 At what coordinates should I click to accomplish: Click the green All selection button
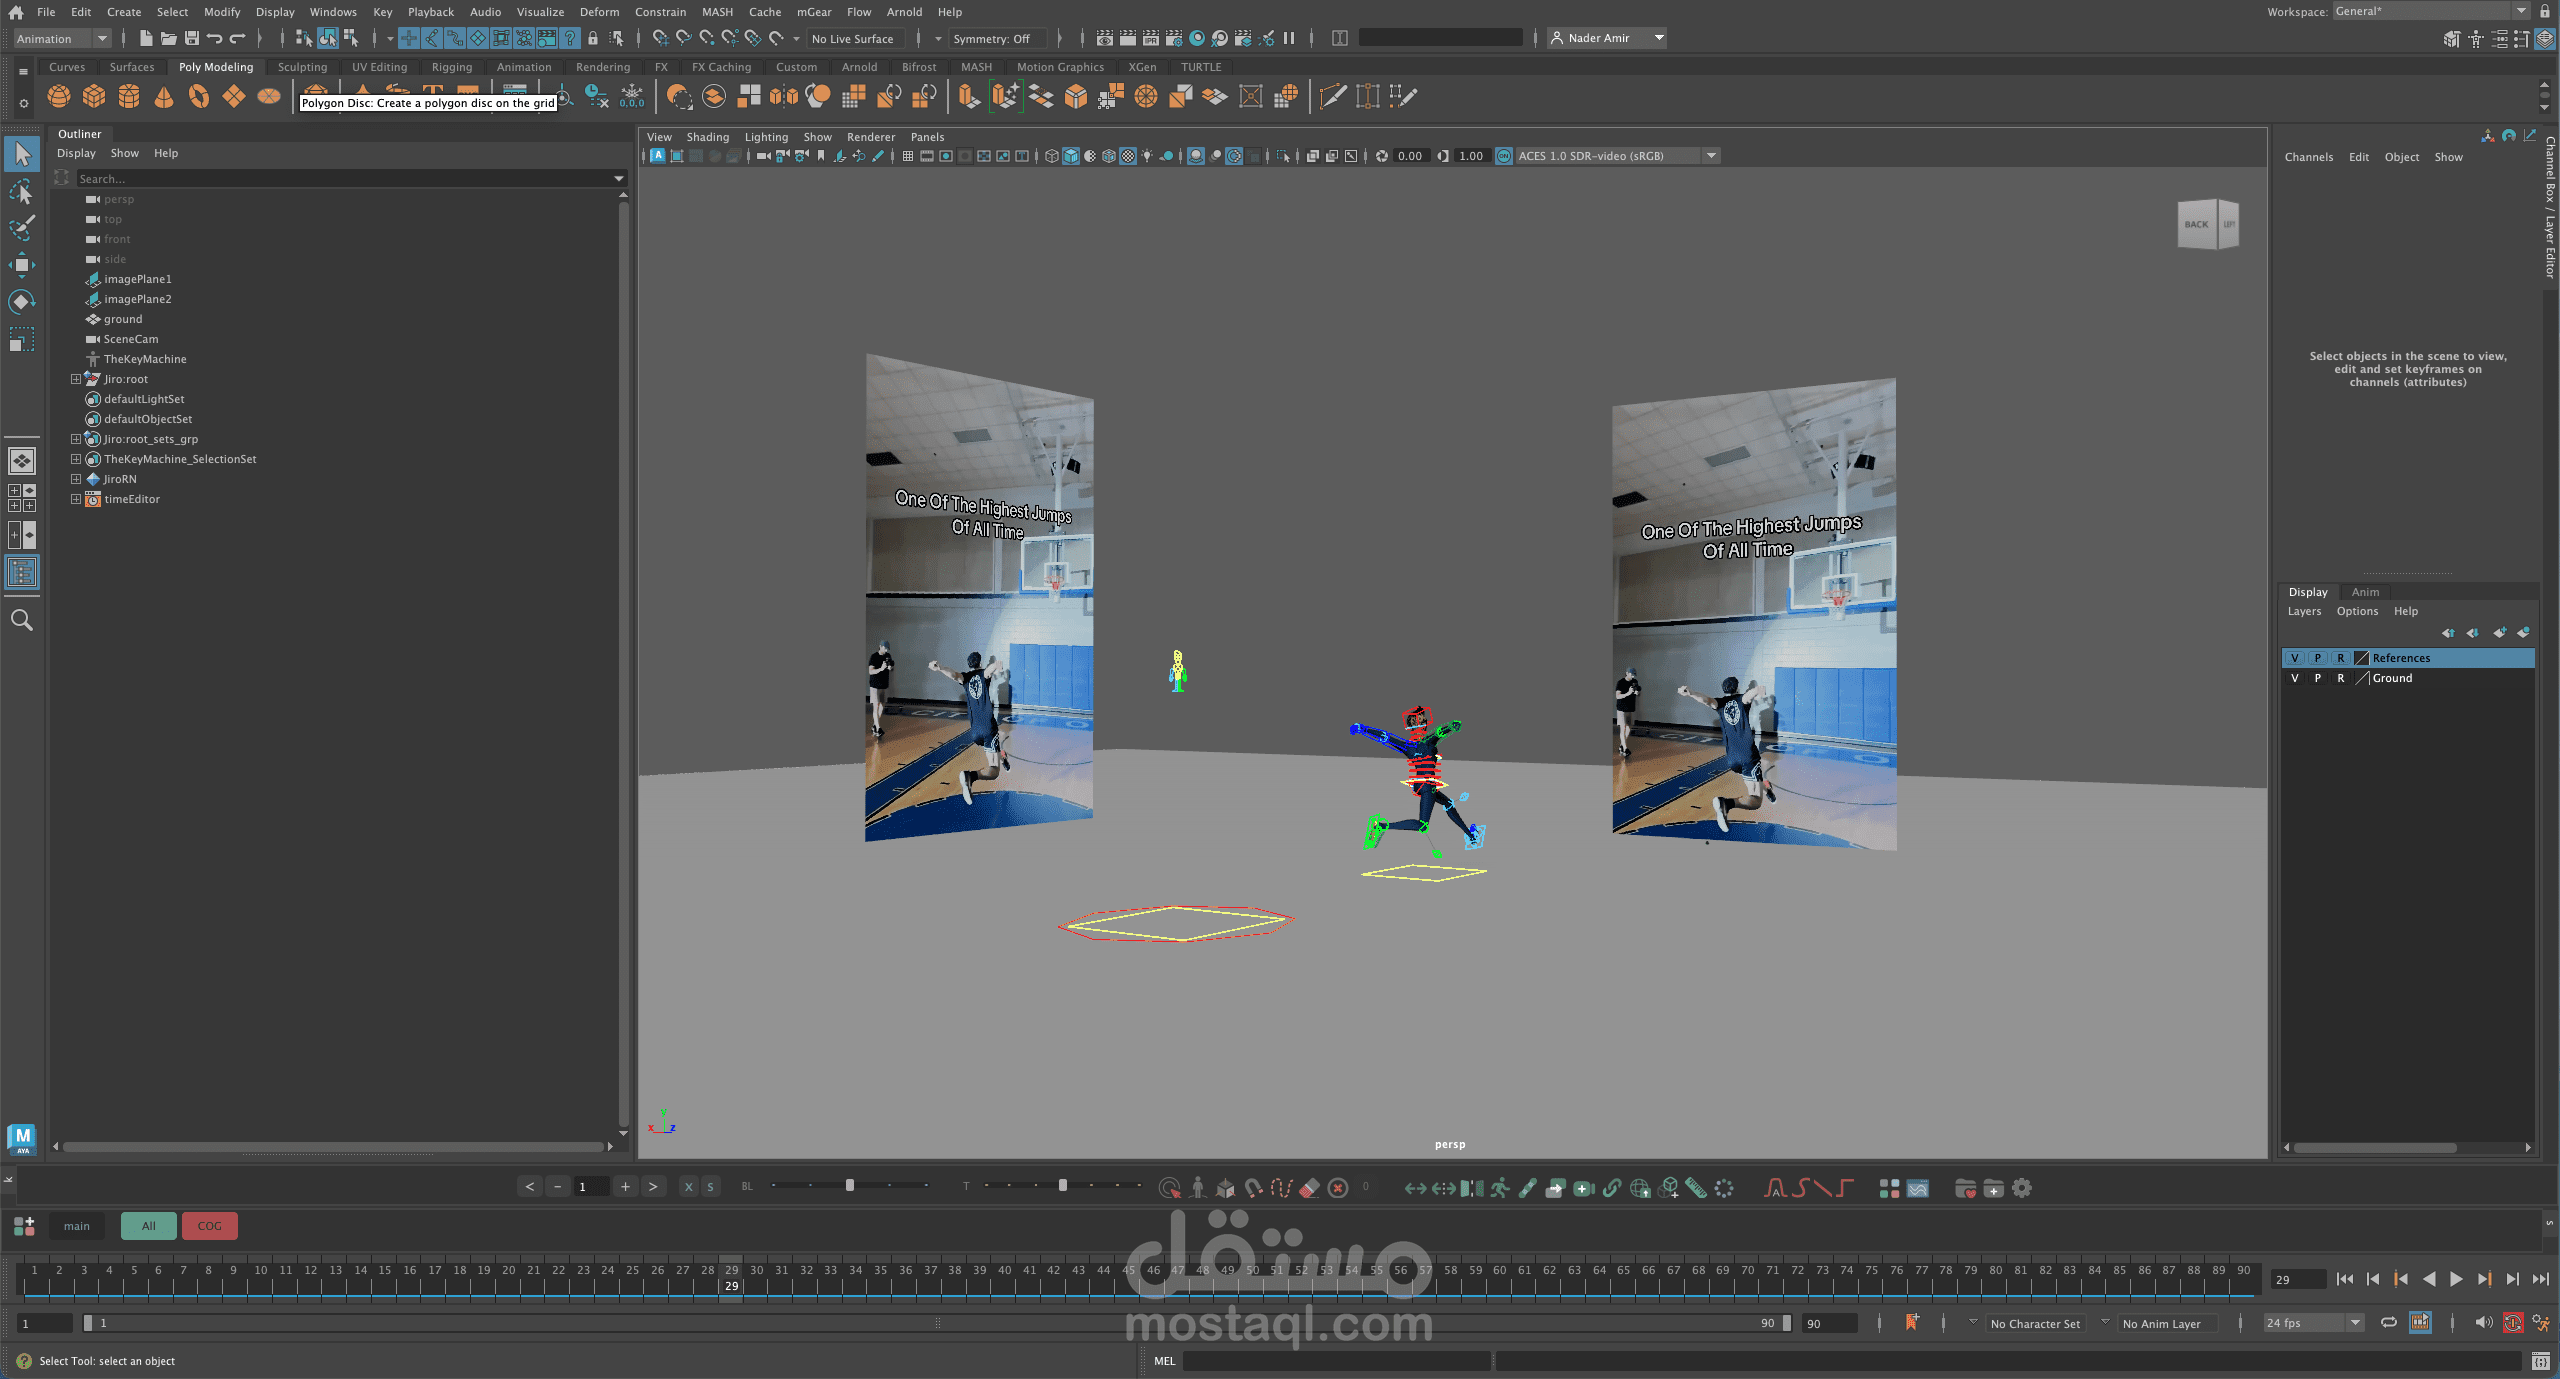click(148, 1226)
